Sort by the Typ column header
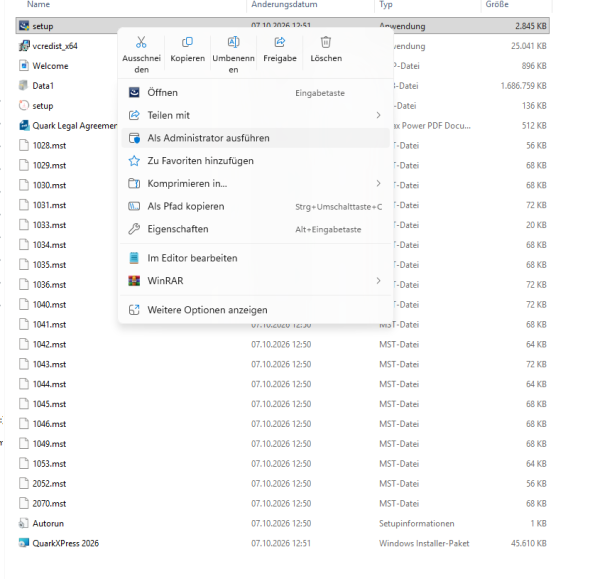The height and width of the screenshot is (579, 600). pos(386,4)
